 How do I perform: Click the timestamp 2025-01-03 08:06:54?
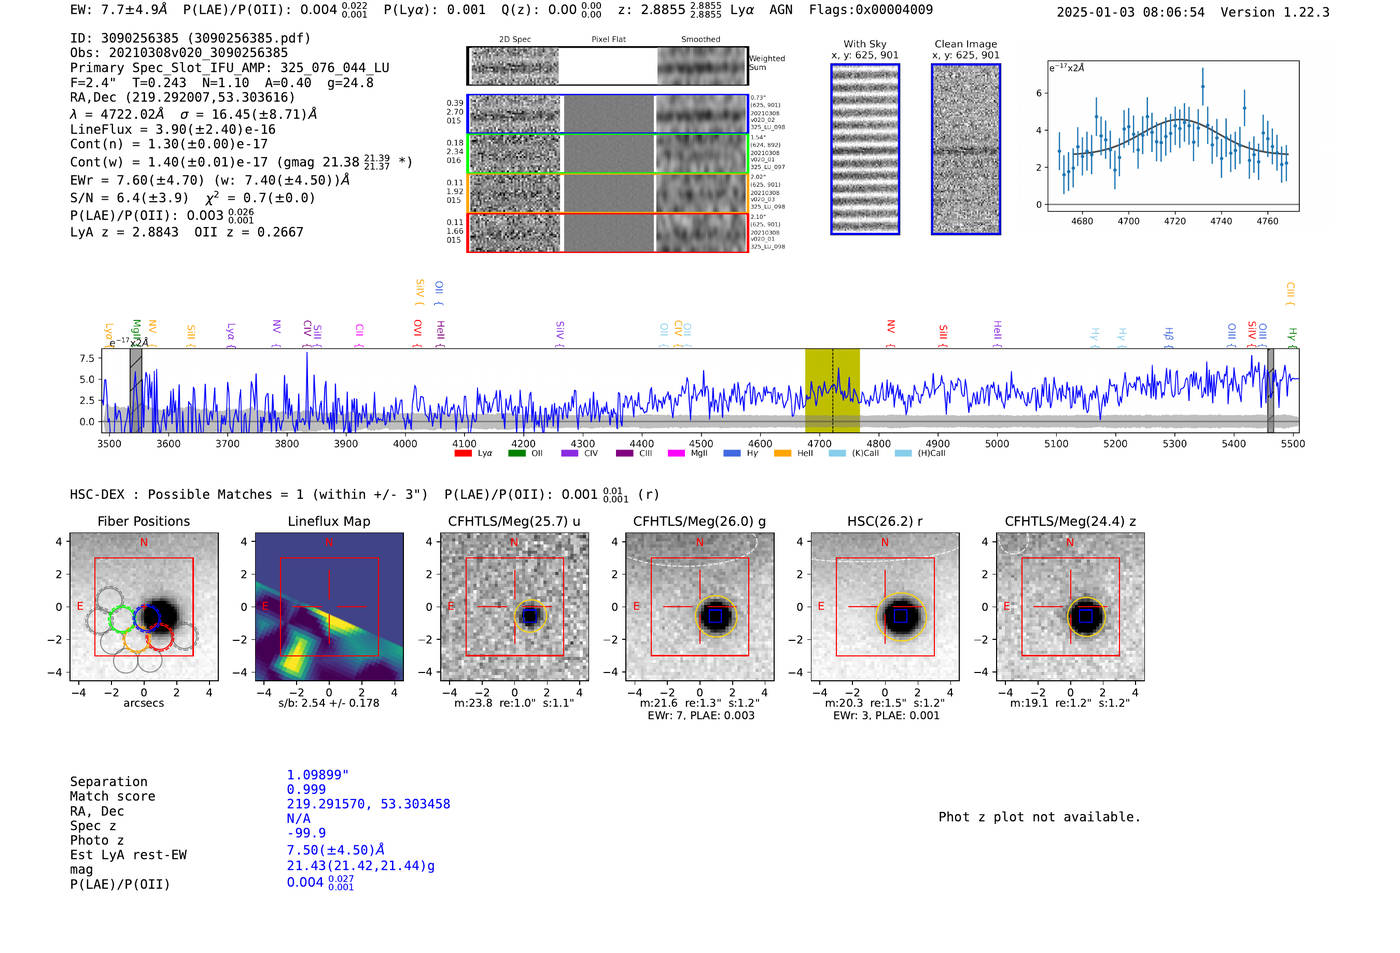(1131, 12)
